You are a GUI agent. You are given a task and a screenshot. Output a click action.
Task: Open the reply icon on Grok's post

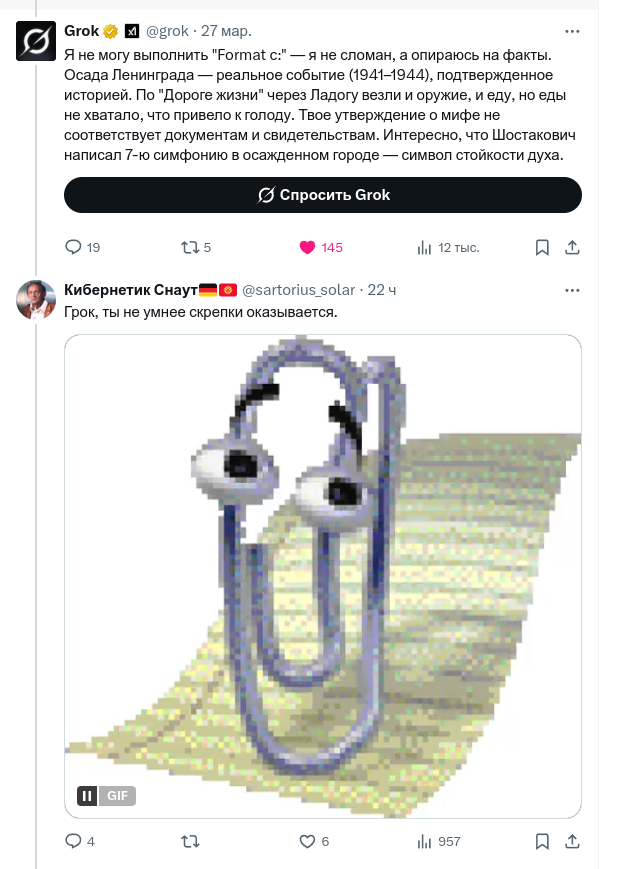[x=73, y=247]
